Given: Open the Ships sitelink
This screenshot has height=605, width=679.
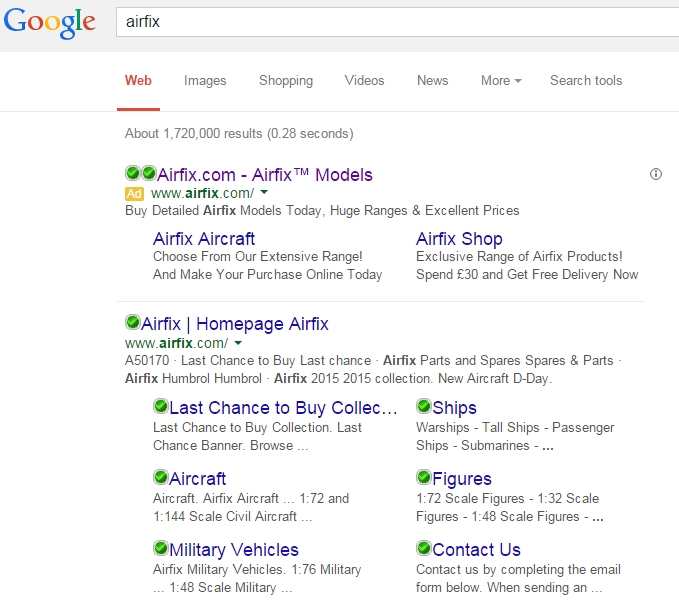Looking at the screenshot, I should 454,408.
